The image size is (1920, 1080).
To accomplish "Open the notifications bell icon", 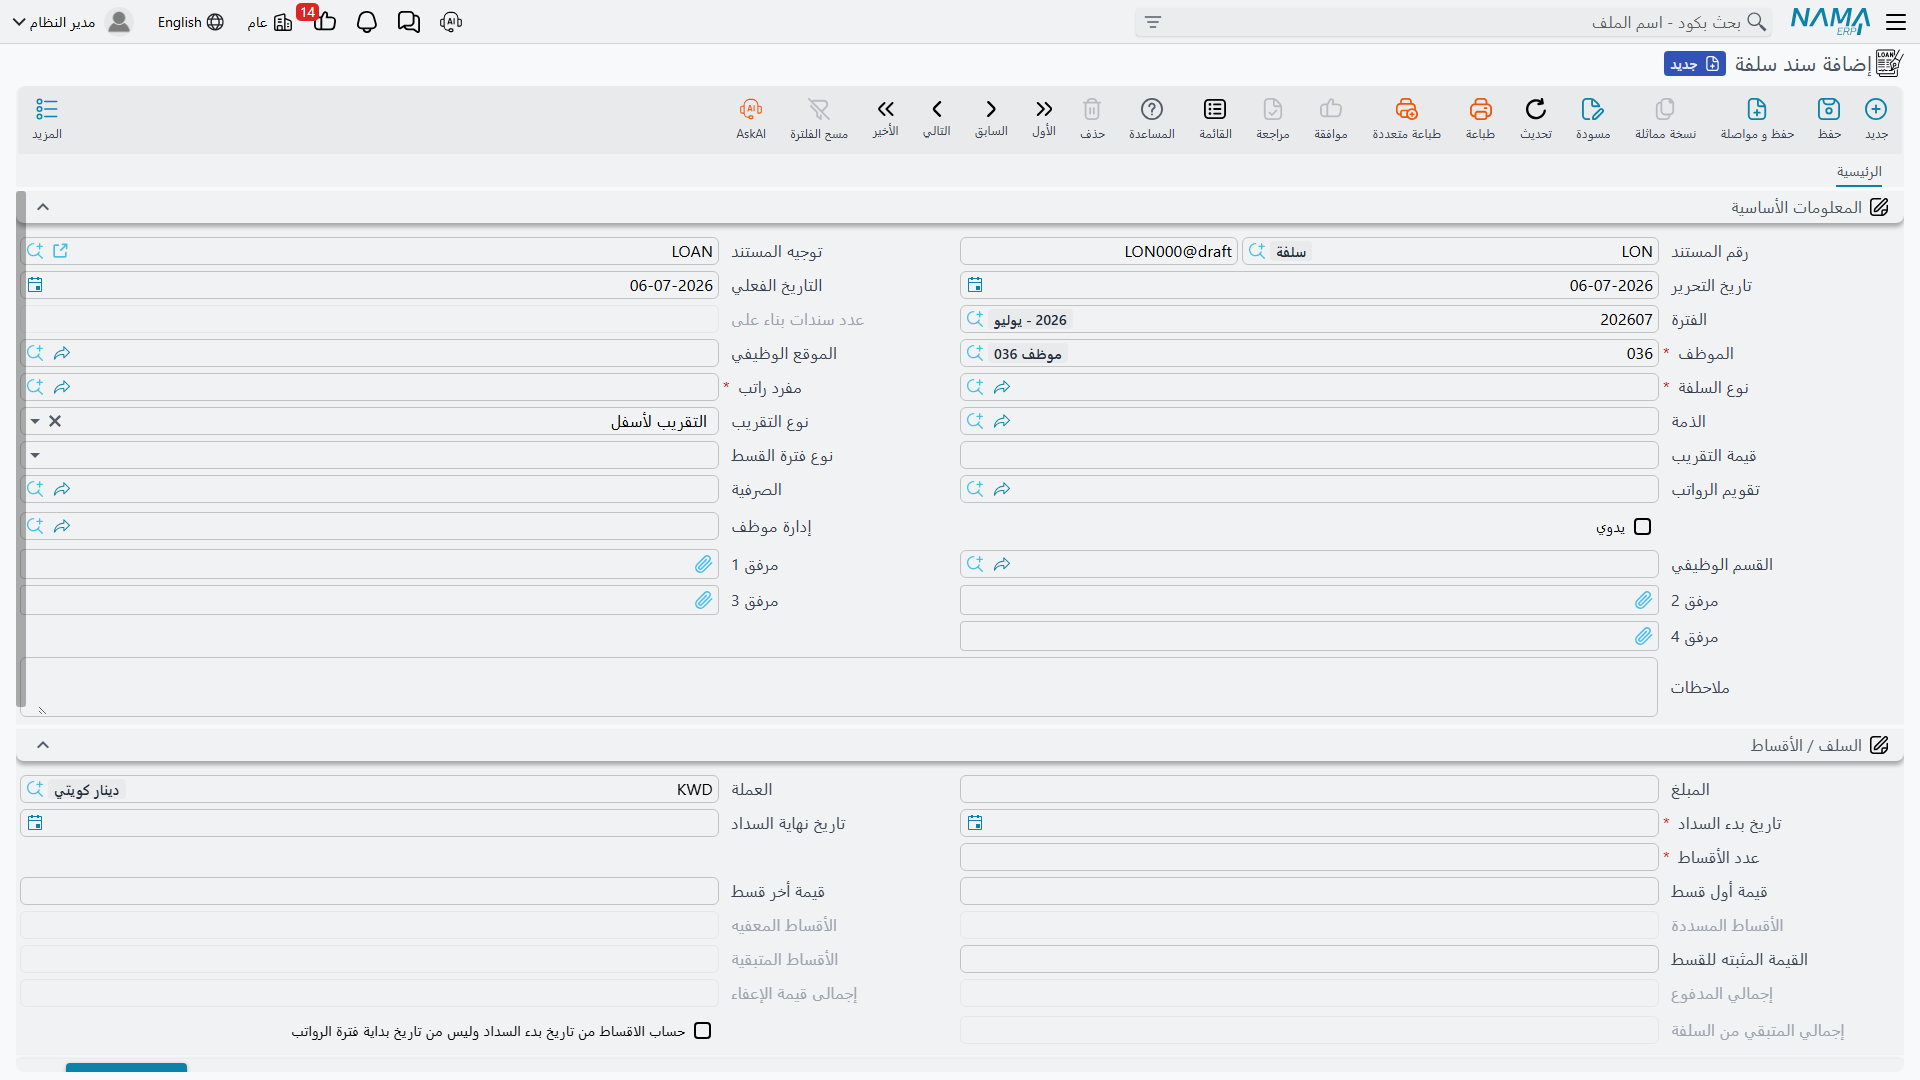I will point(367,22).
